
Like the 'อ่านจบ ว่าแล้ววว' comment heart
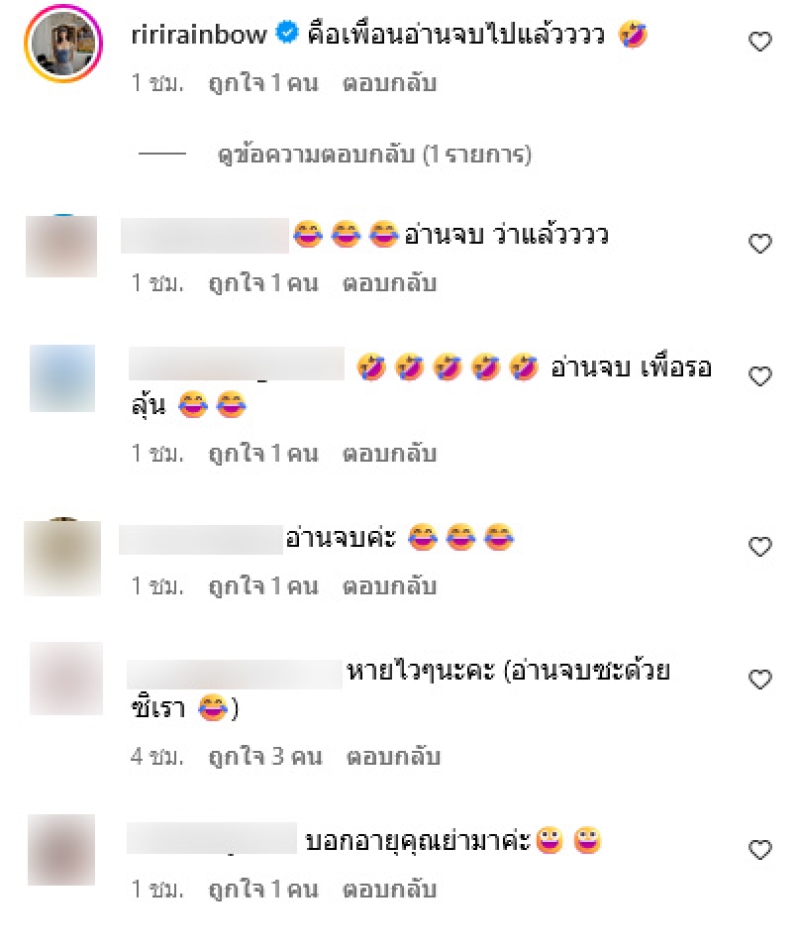pyautogui.click(x=760, y=243)
